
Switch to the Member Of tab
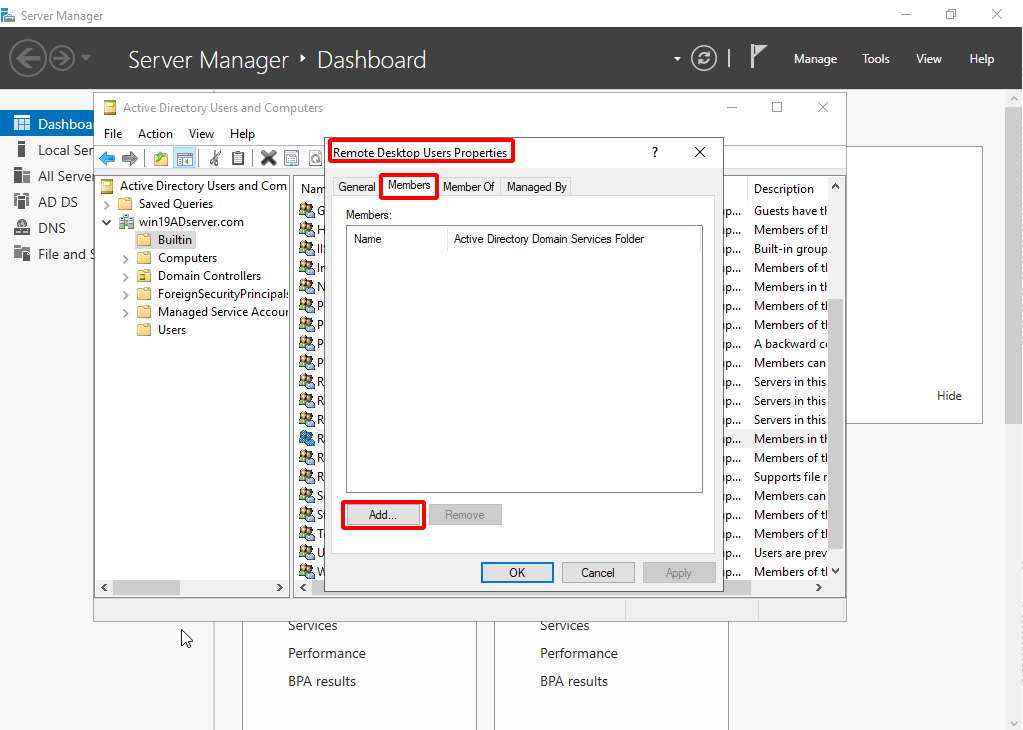[468, 187]
